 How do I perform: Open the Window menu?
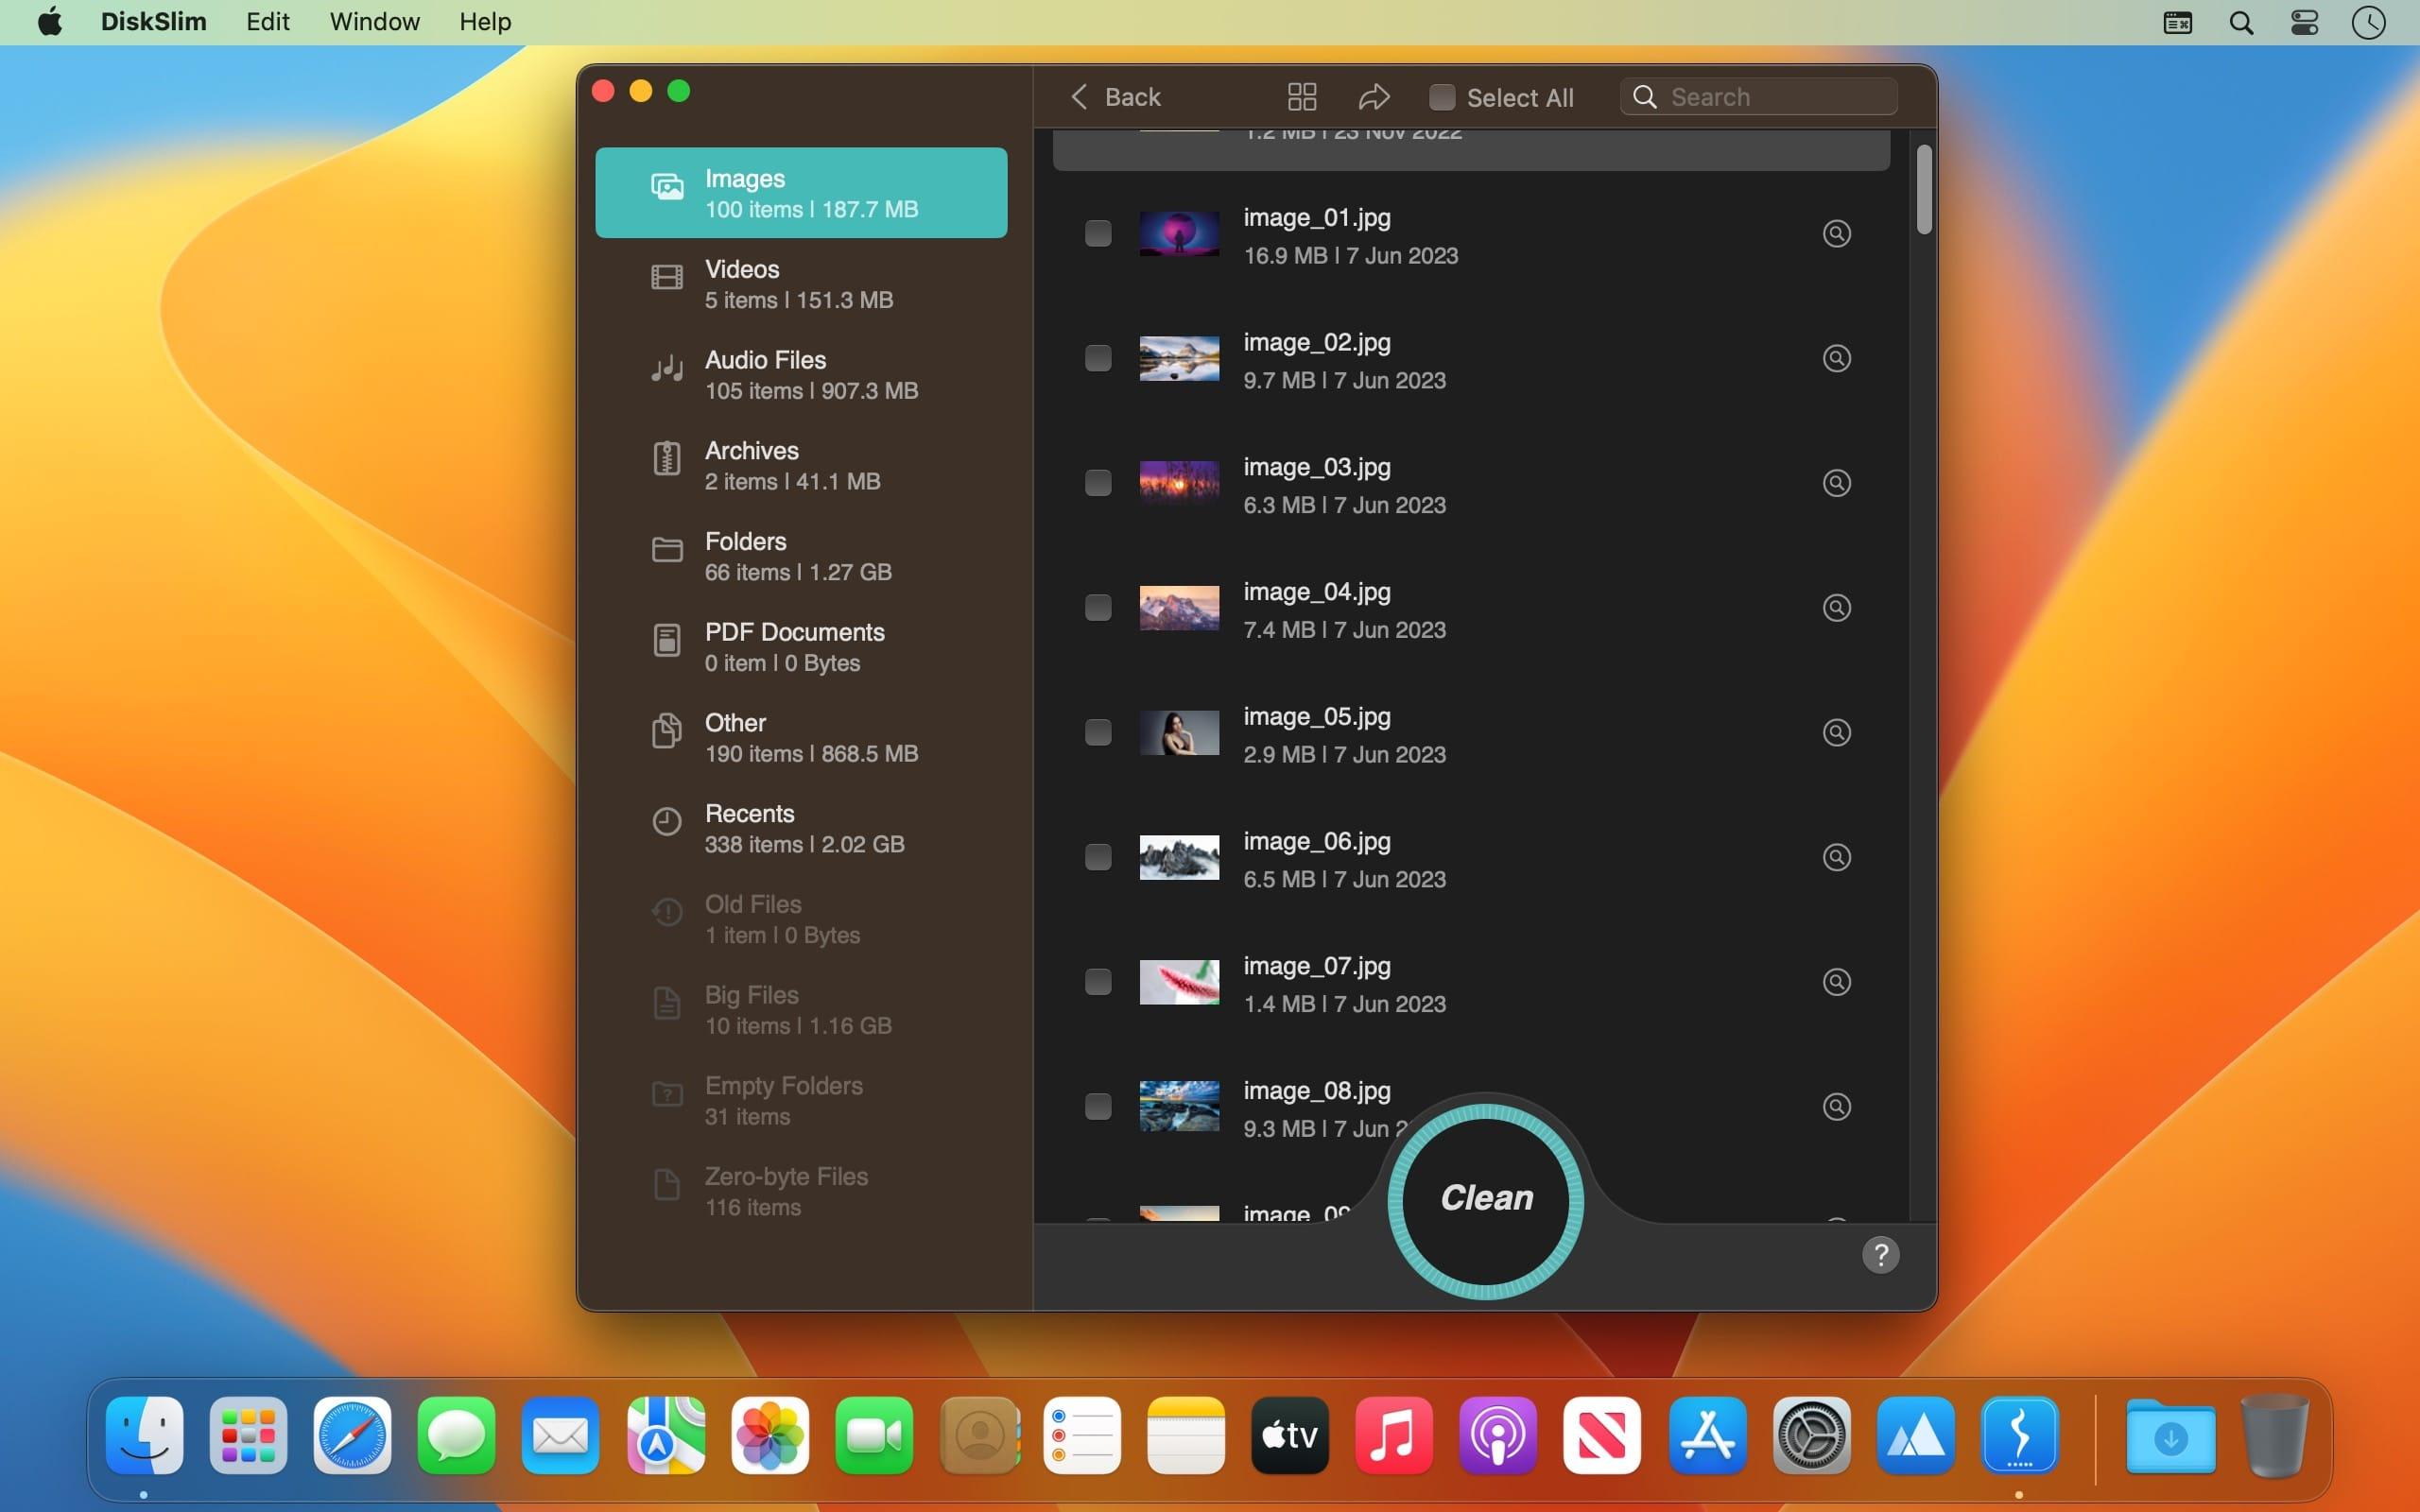(374, 22)
